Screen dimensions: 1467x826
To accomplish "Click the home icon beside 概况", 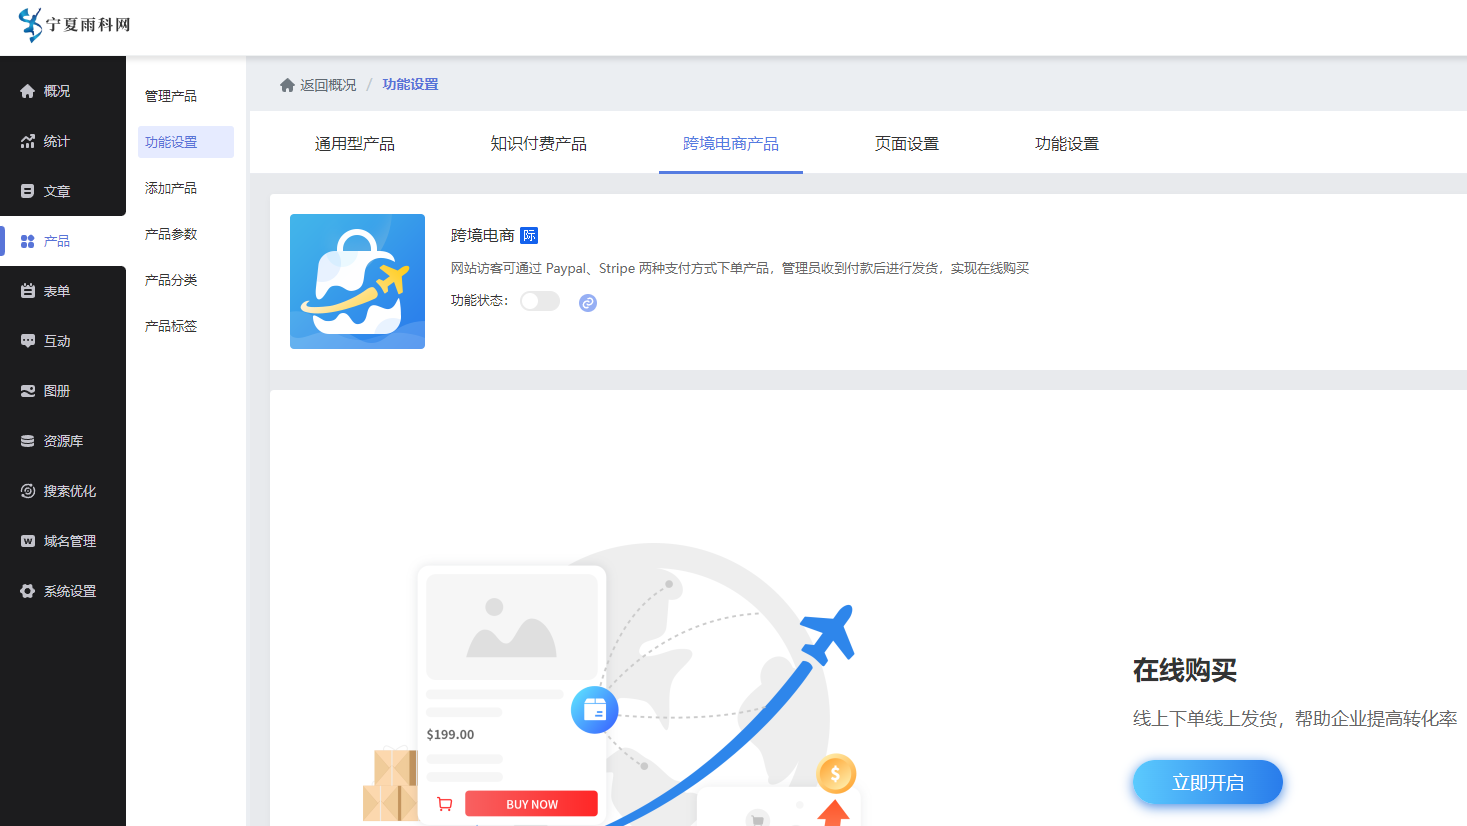I will 28,91.
